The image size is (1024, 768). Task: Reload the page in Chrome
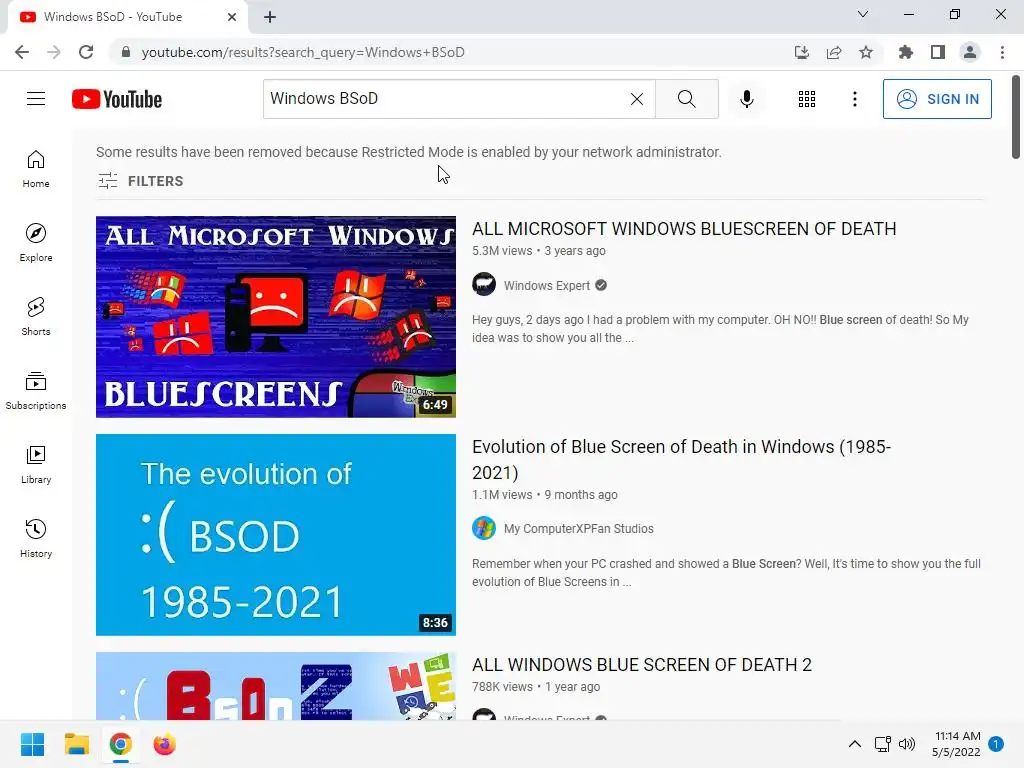click(86, 52)
